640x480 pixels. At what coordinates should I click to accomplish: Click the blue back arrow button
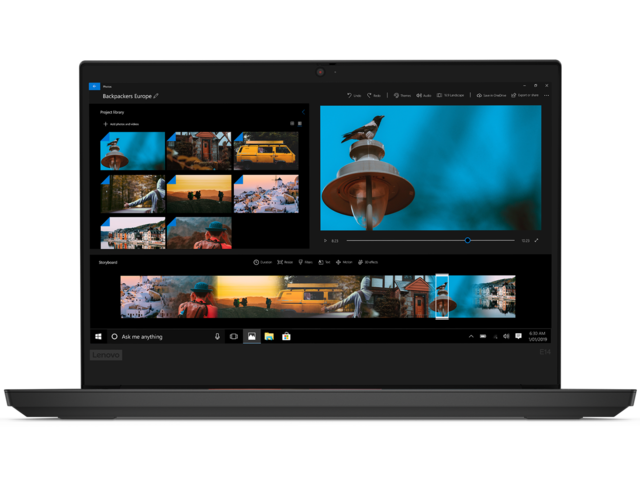94,87
